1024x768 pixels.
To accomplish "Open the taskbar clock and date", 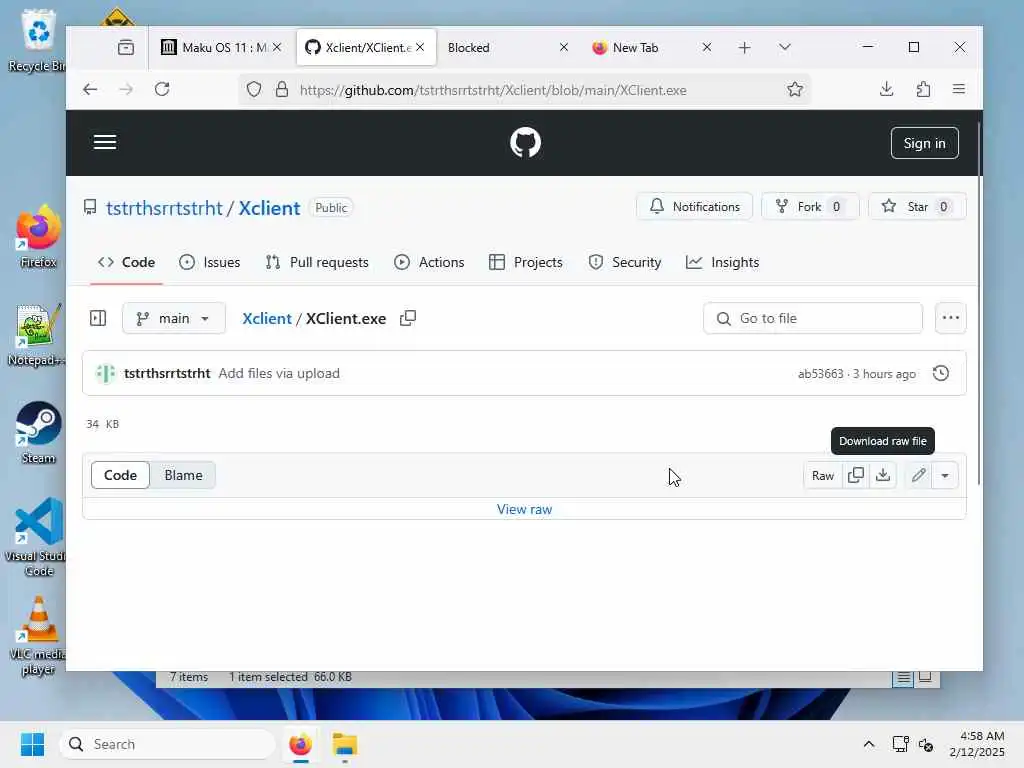I will point(977,744).
